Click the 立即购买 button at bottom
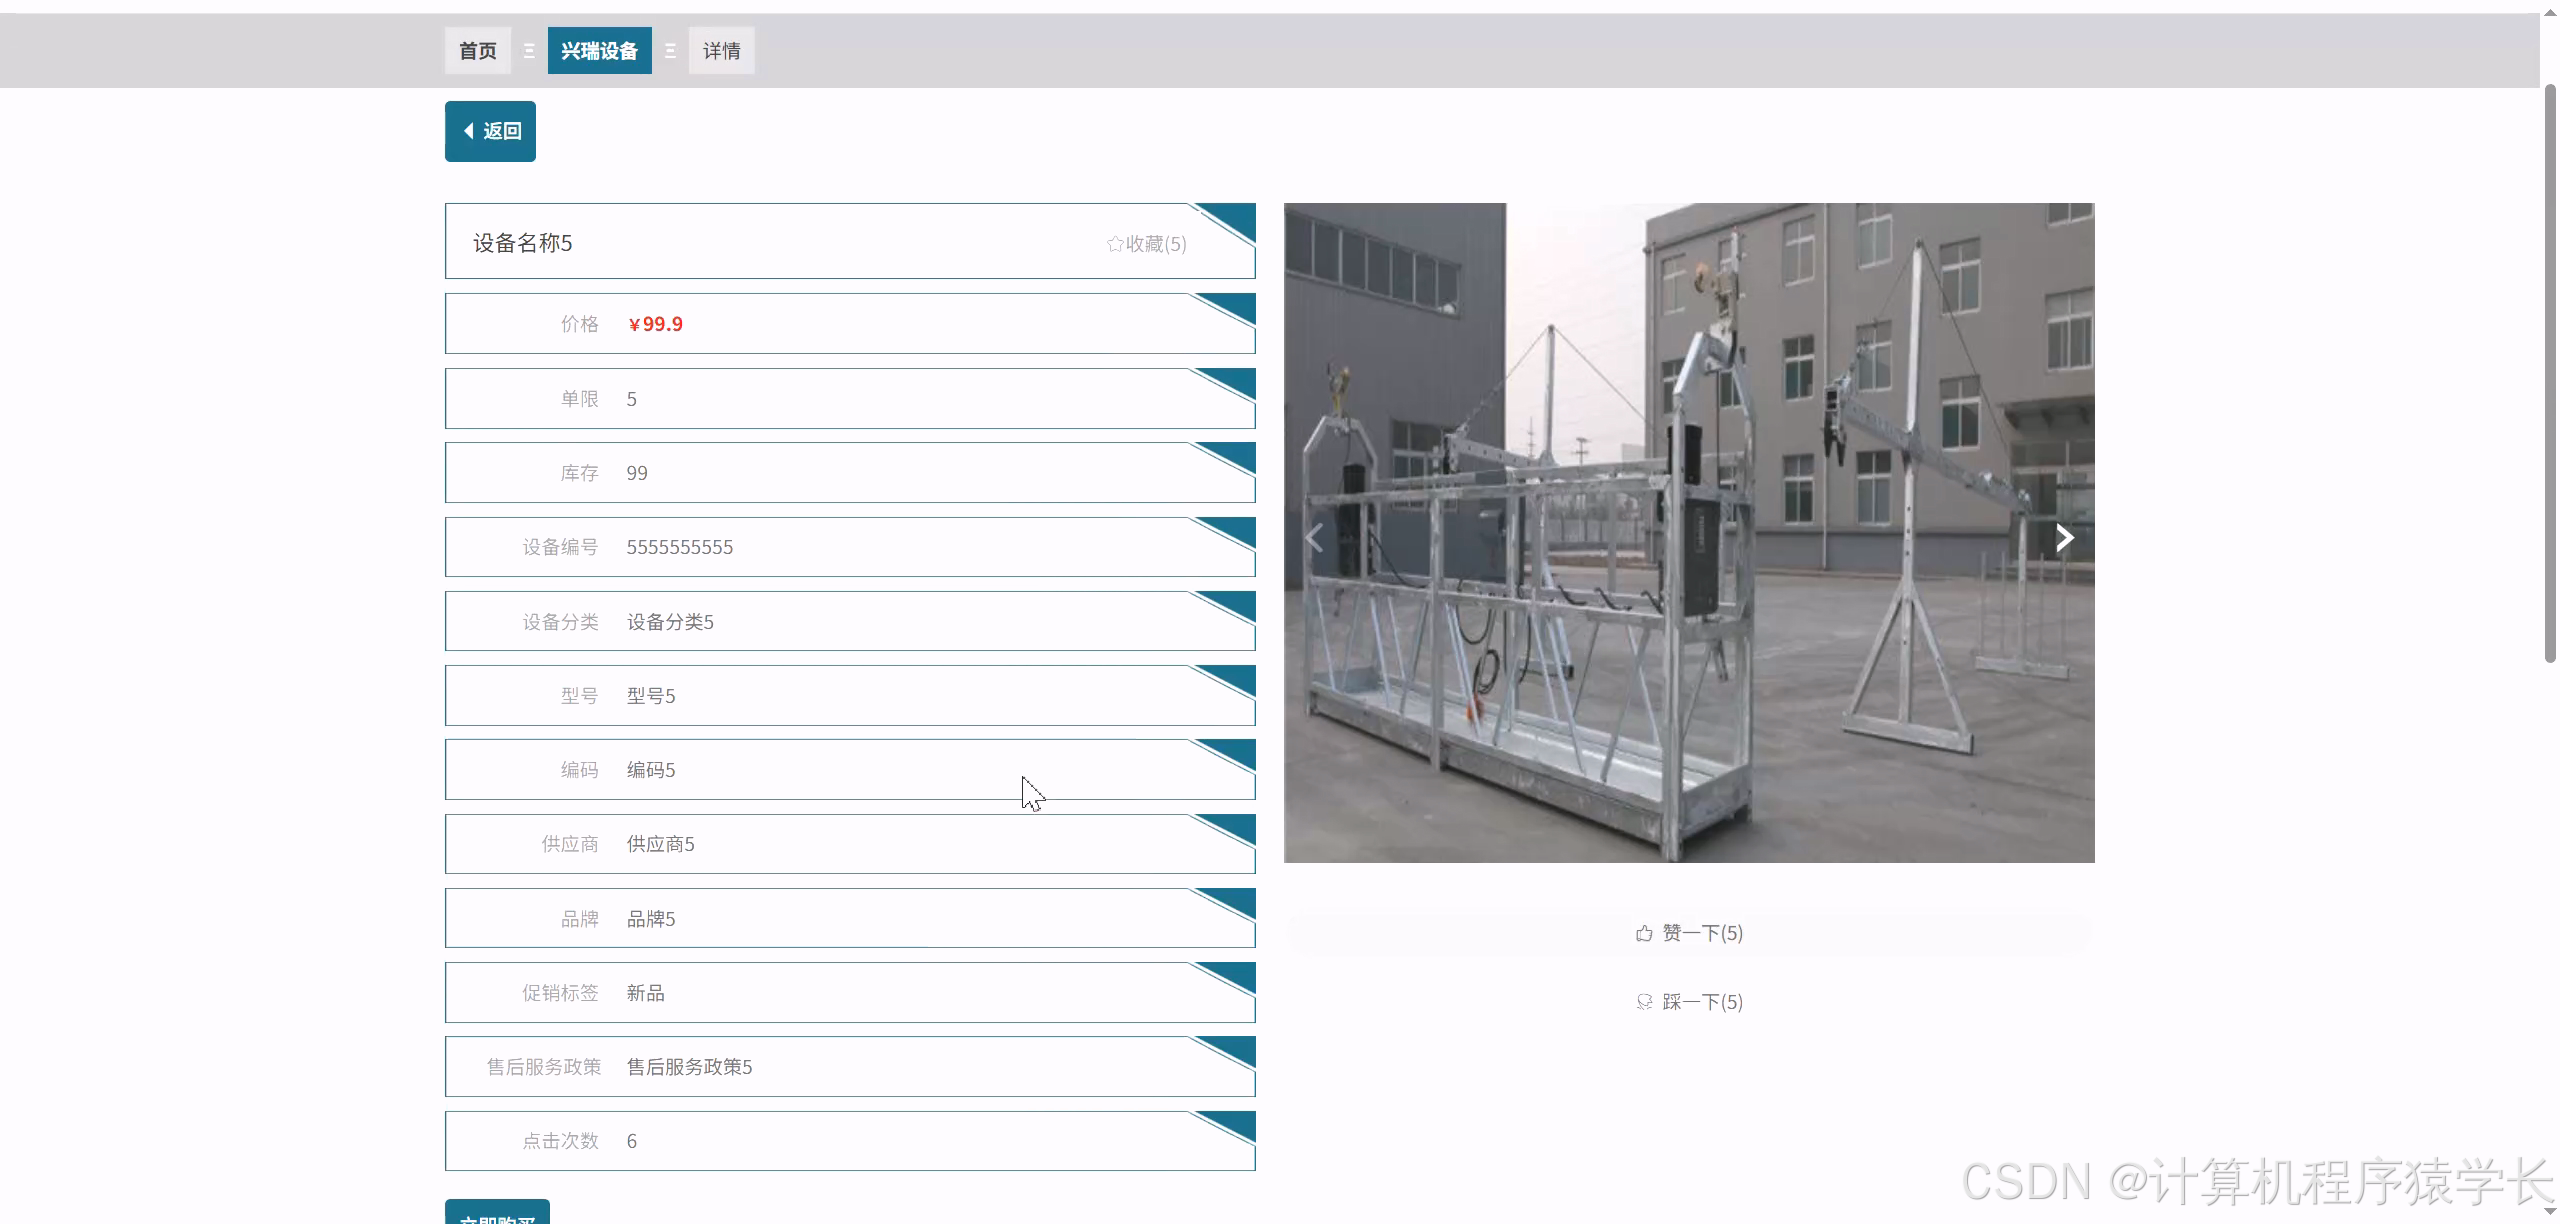2560x1224 pixels. [497, 1212]
